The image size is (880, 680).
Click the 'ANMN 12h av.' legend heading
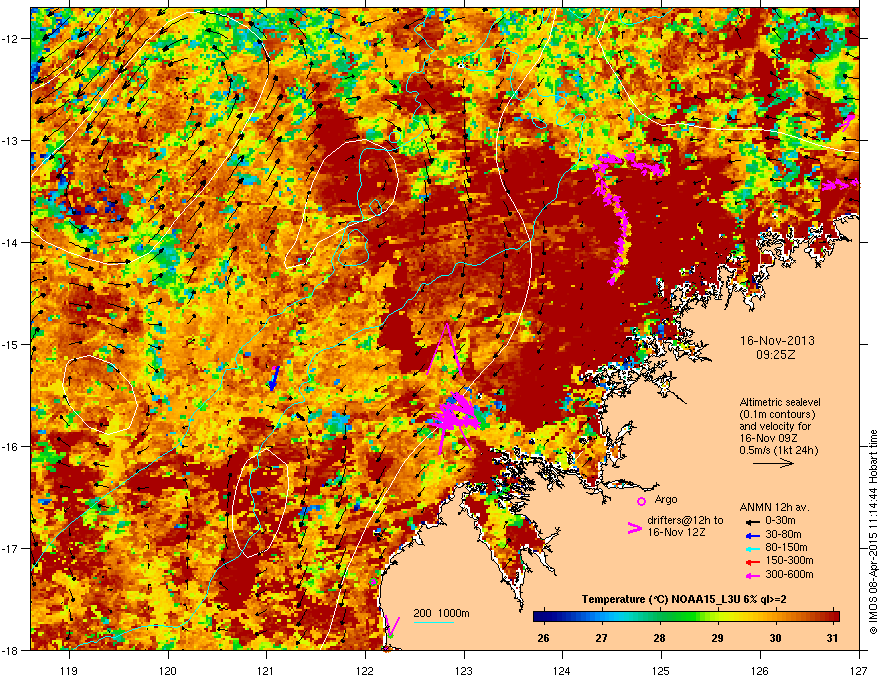(x=774, y=507)
